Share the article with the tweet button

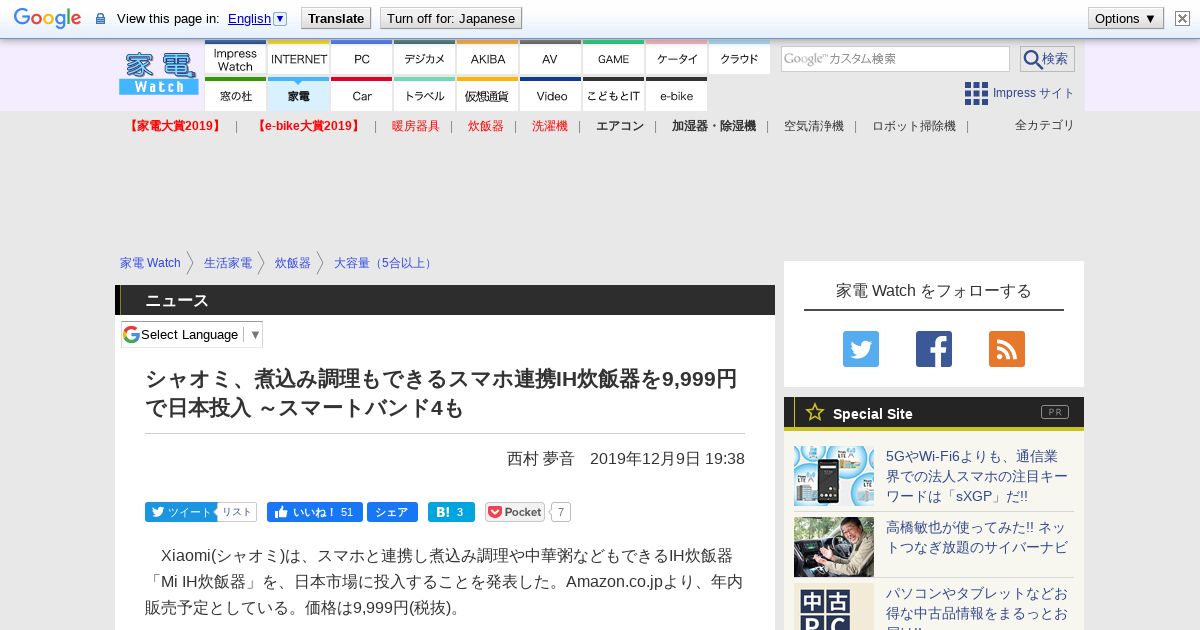click(x=180, y=512)
